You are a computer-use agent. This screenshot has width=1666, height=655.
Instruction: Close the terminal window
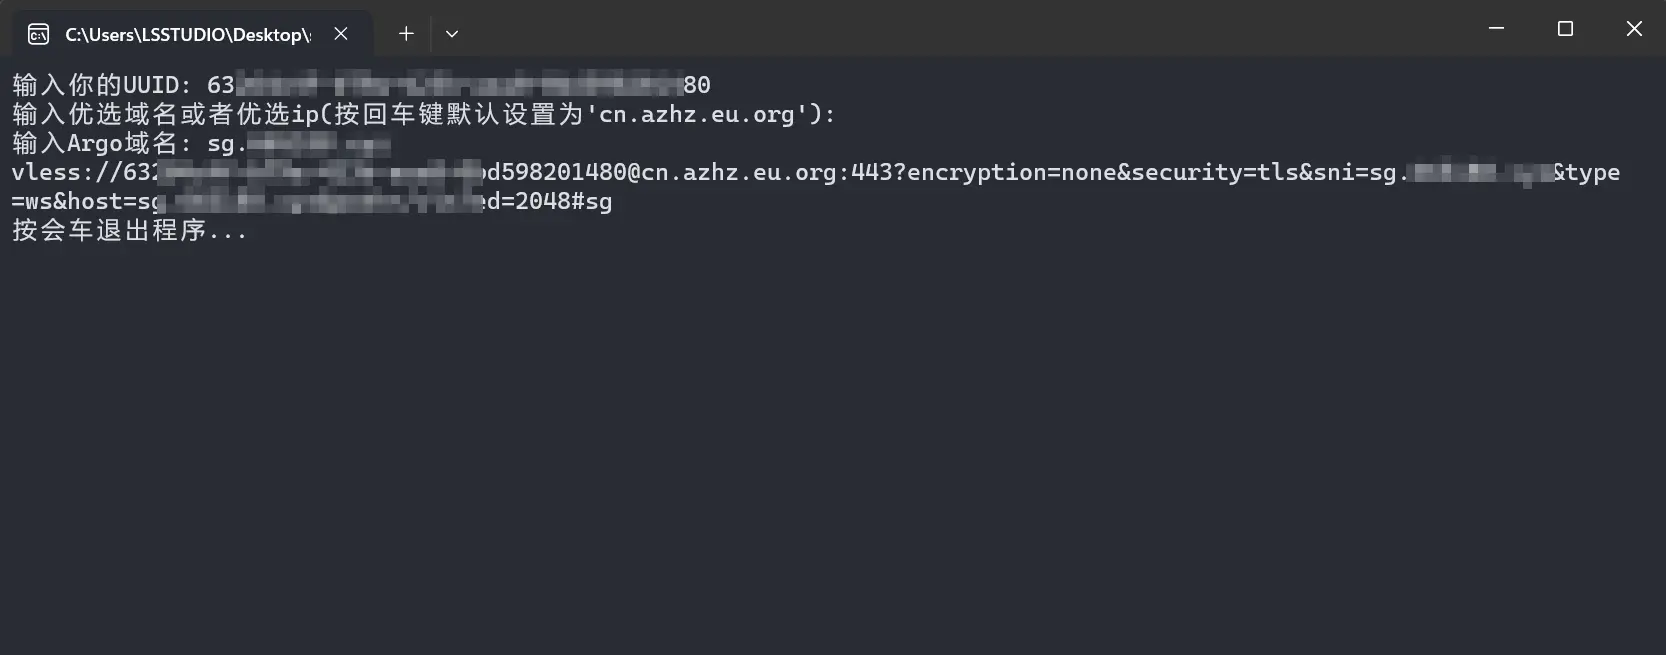(1634, 29)
